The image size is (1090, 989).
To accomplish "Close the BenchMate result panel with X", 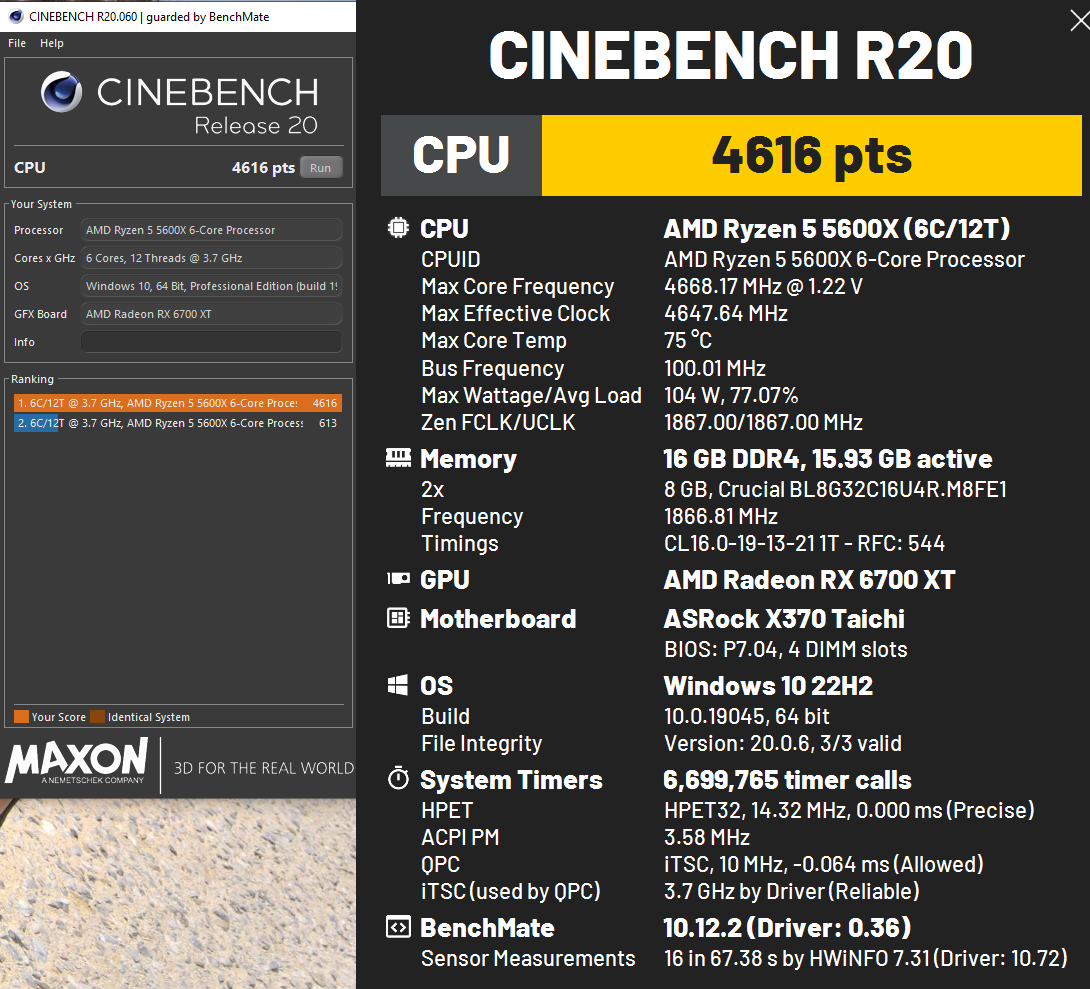I will 1080,20.
